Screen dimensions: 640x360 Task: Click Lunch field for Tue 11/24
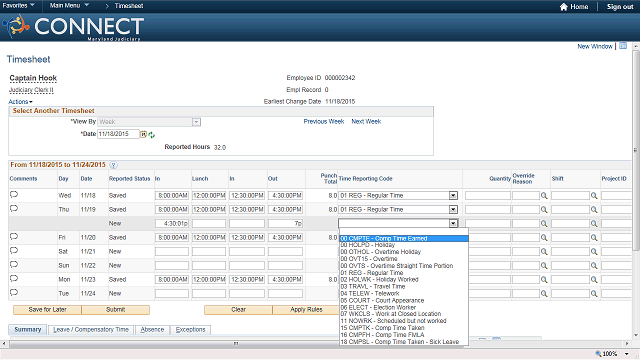click(209, 293)
